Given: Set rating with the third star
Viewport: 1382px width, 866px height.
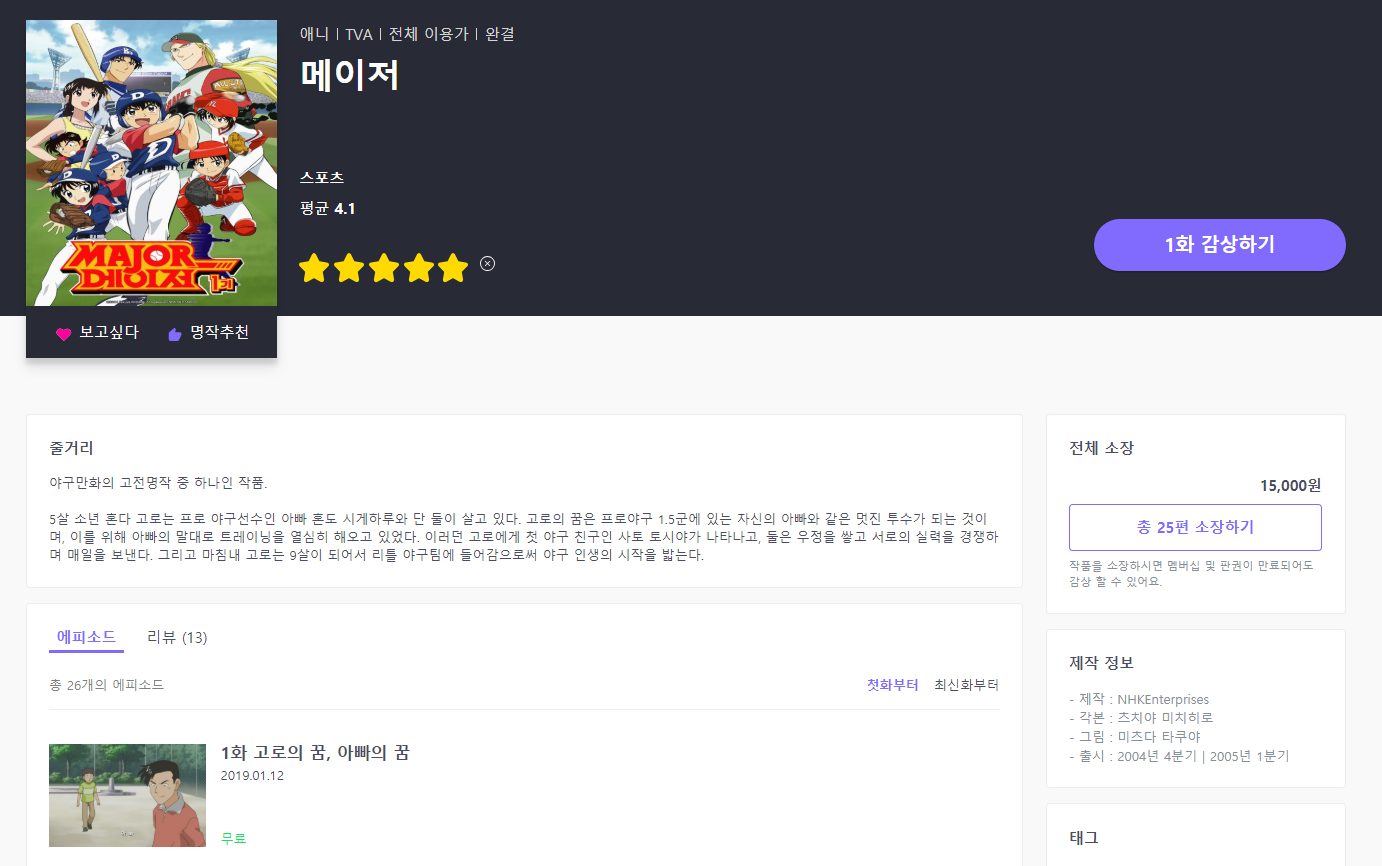Looking at the screenshot, I should (x=384, y=268).
